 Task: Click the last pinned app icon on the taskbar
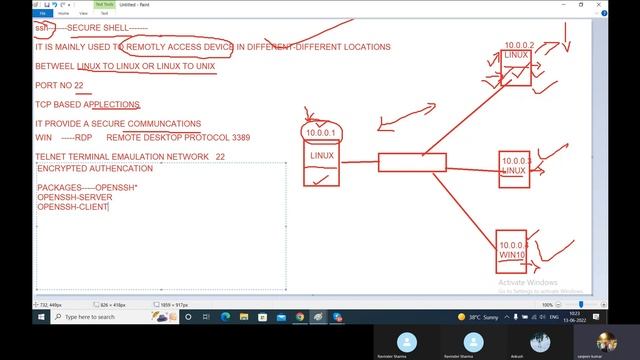[337, 317]
